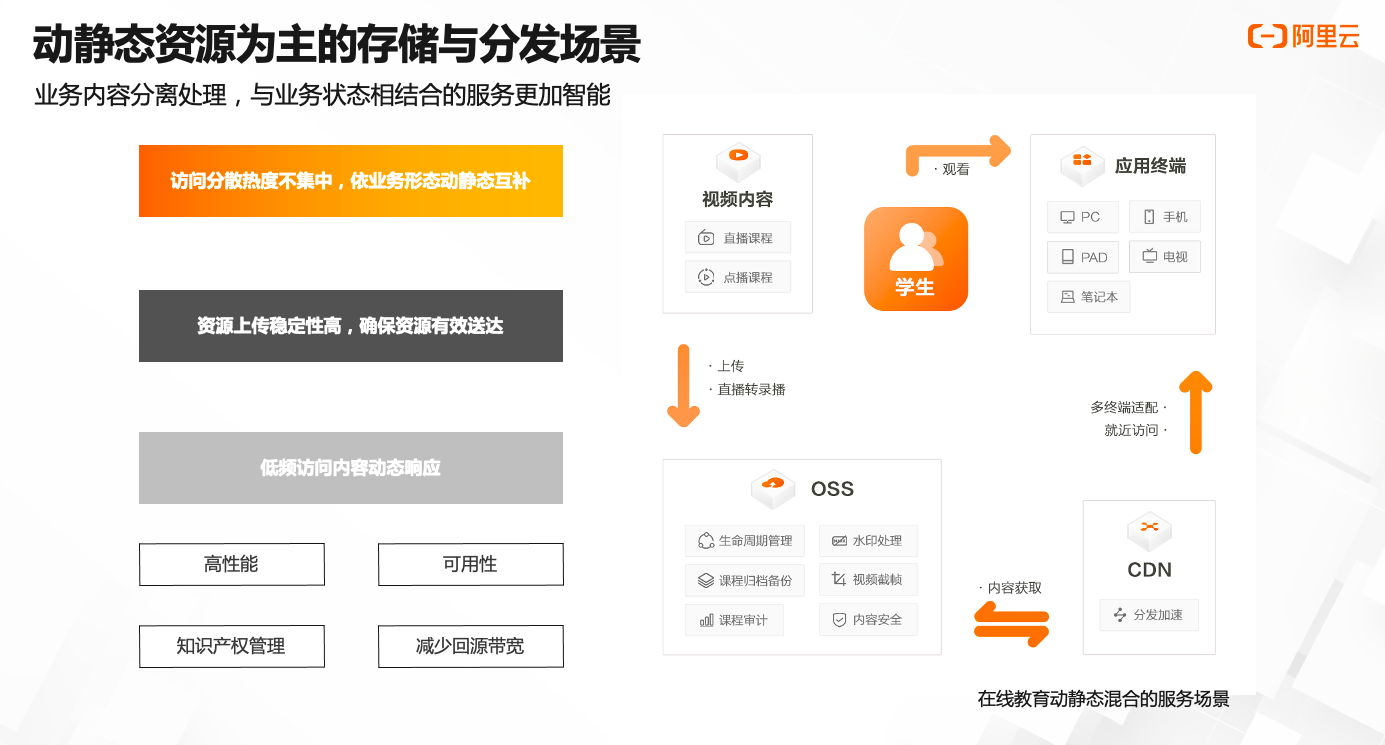The image size is (1385, 745).
Task: Click the 直播课程 label
Action: tap(748, 238)
